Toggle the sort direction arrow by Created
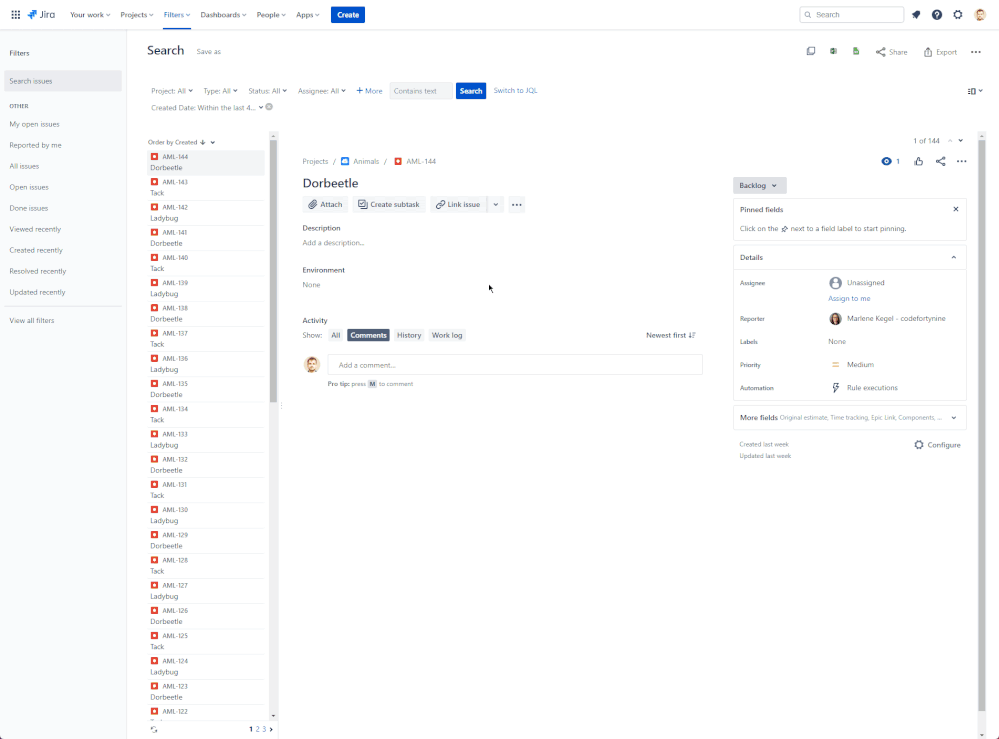 tap(203, 143)
